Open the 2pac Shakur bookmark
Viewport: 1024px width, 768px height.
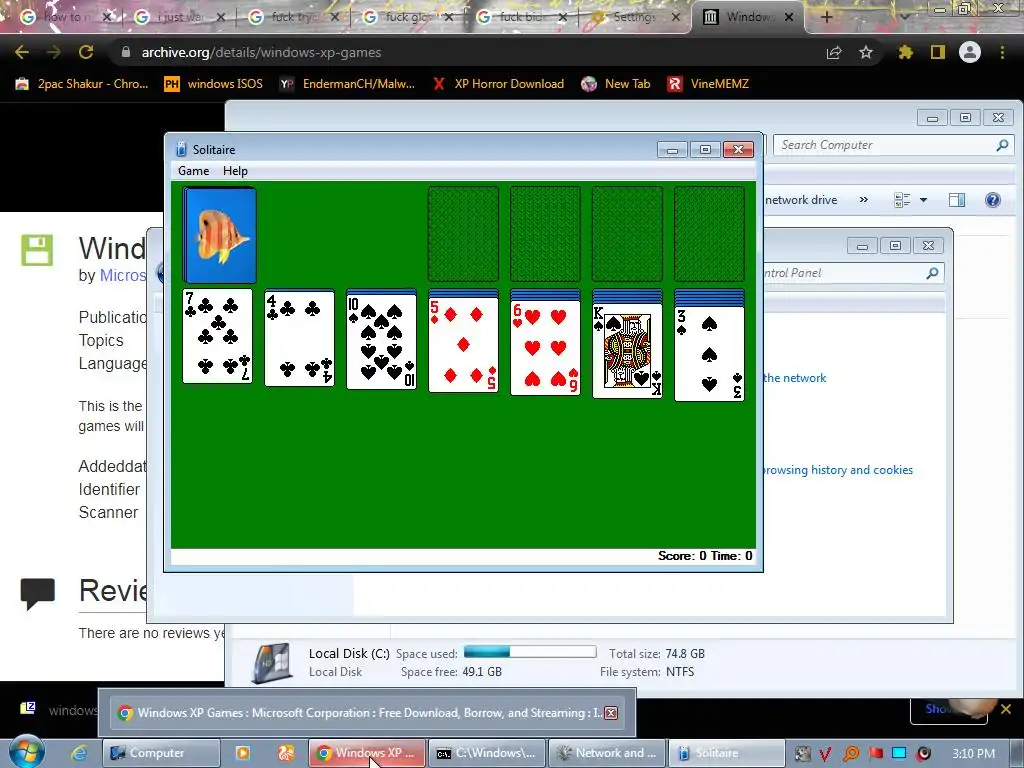[x=82, y=84]
